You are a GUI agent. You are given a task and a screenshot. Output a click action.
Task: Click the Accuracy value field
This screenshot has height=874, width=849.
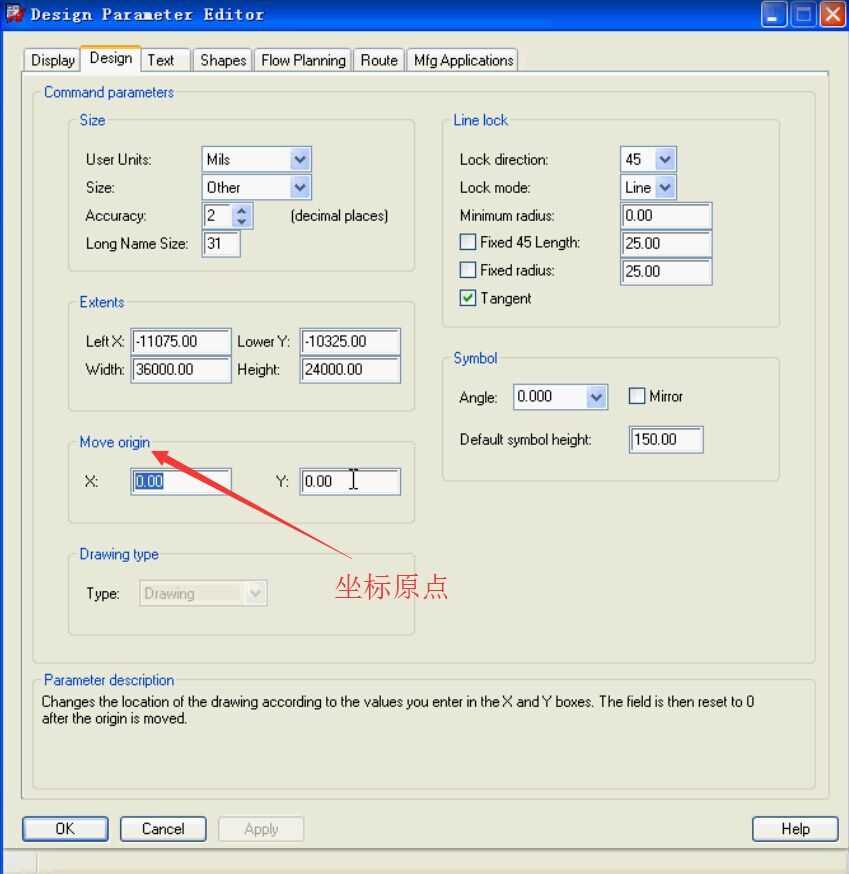point(217,216)
